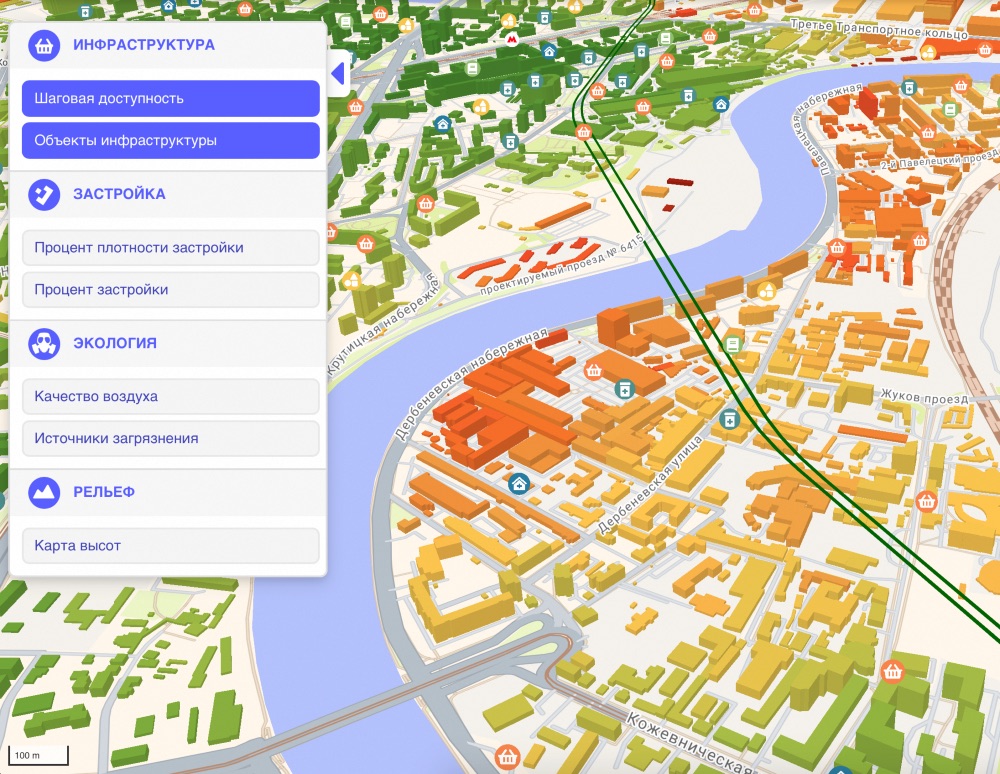Click the red metro M station icon
Image resolution: width=1000 pixels, height=774 pixels.
coord(511,40)
